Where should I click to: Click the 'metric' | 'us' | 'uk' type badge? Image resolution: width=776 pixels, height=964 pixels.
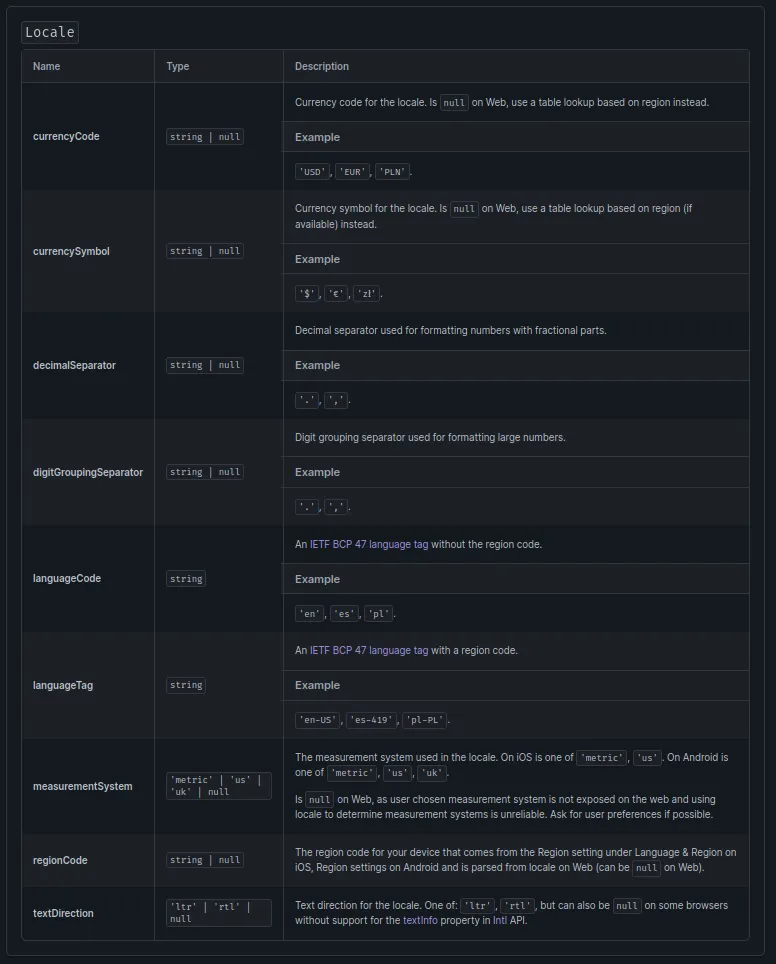point(218,786)
